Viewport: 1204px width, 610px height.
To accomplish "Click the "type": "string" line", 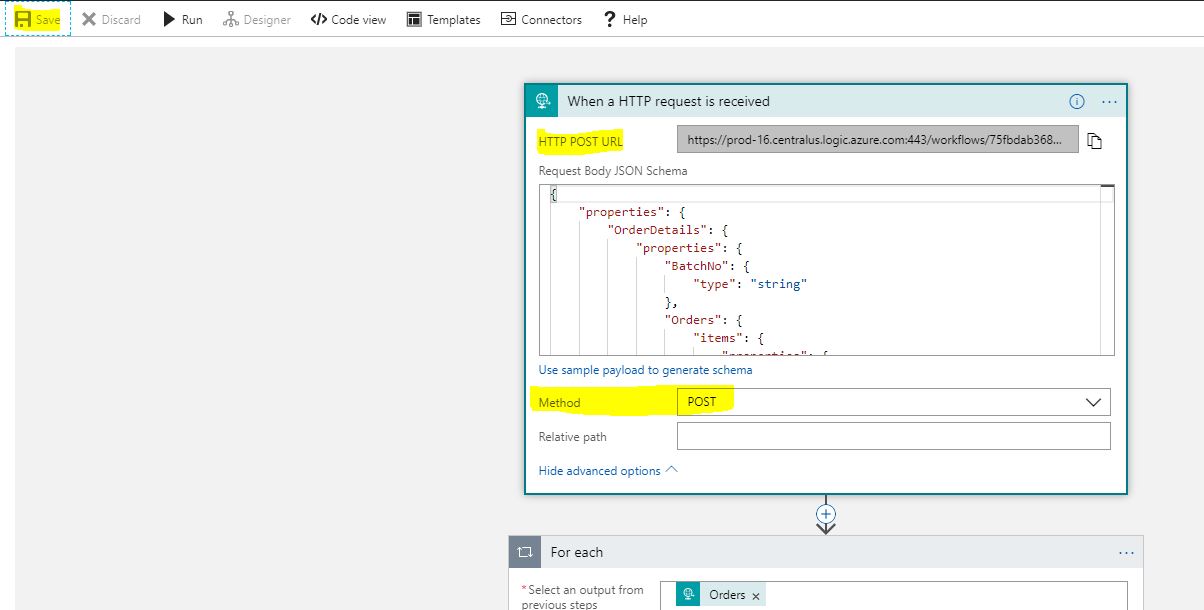I will [750, 284].
